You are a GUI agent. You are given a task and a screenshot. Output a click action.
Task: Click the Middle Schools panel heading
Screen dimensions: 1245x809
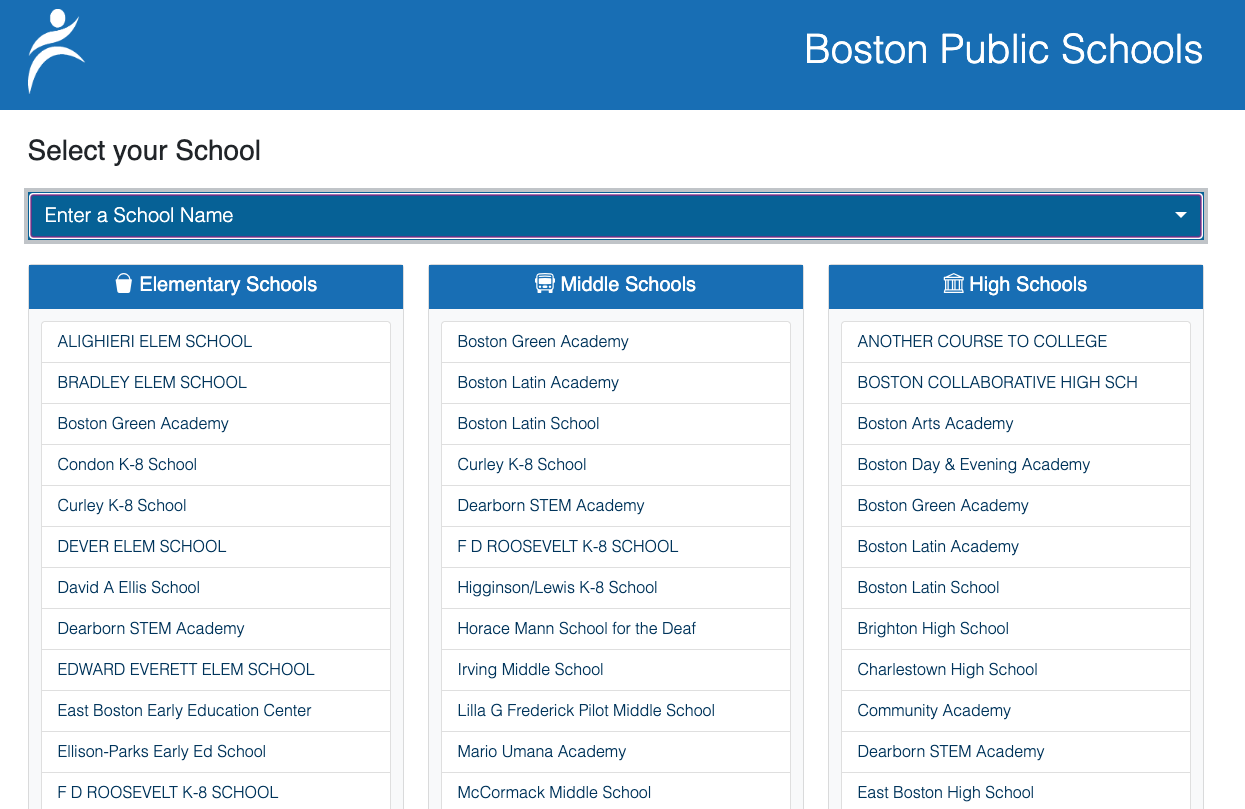click(616, 287)
